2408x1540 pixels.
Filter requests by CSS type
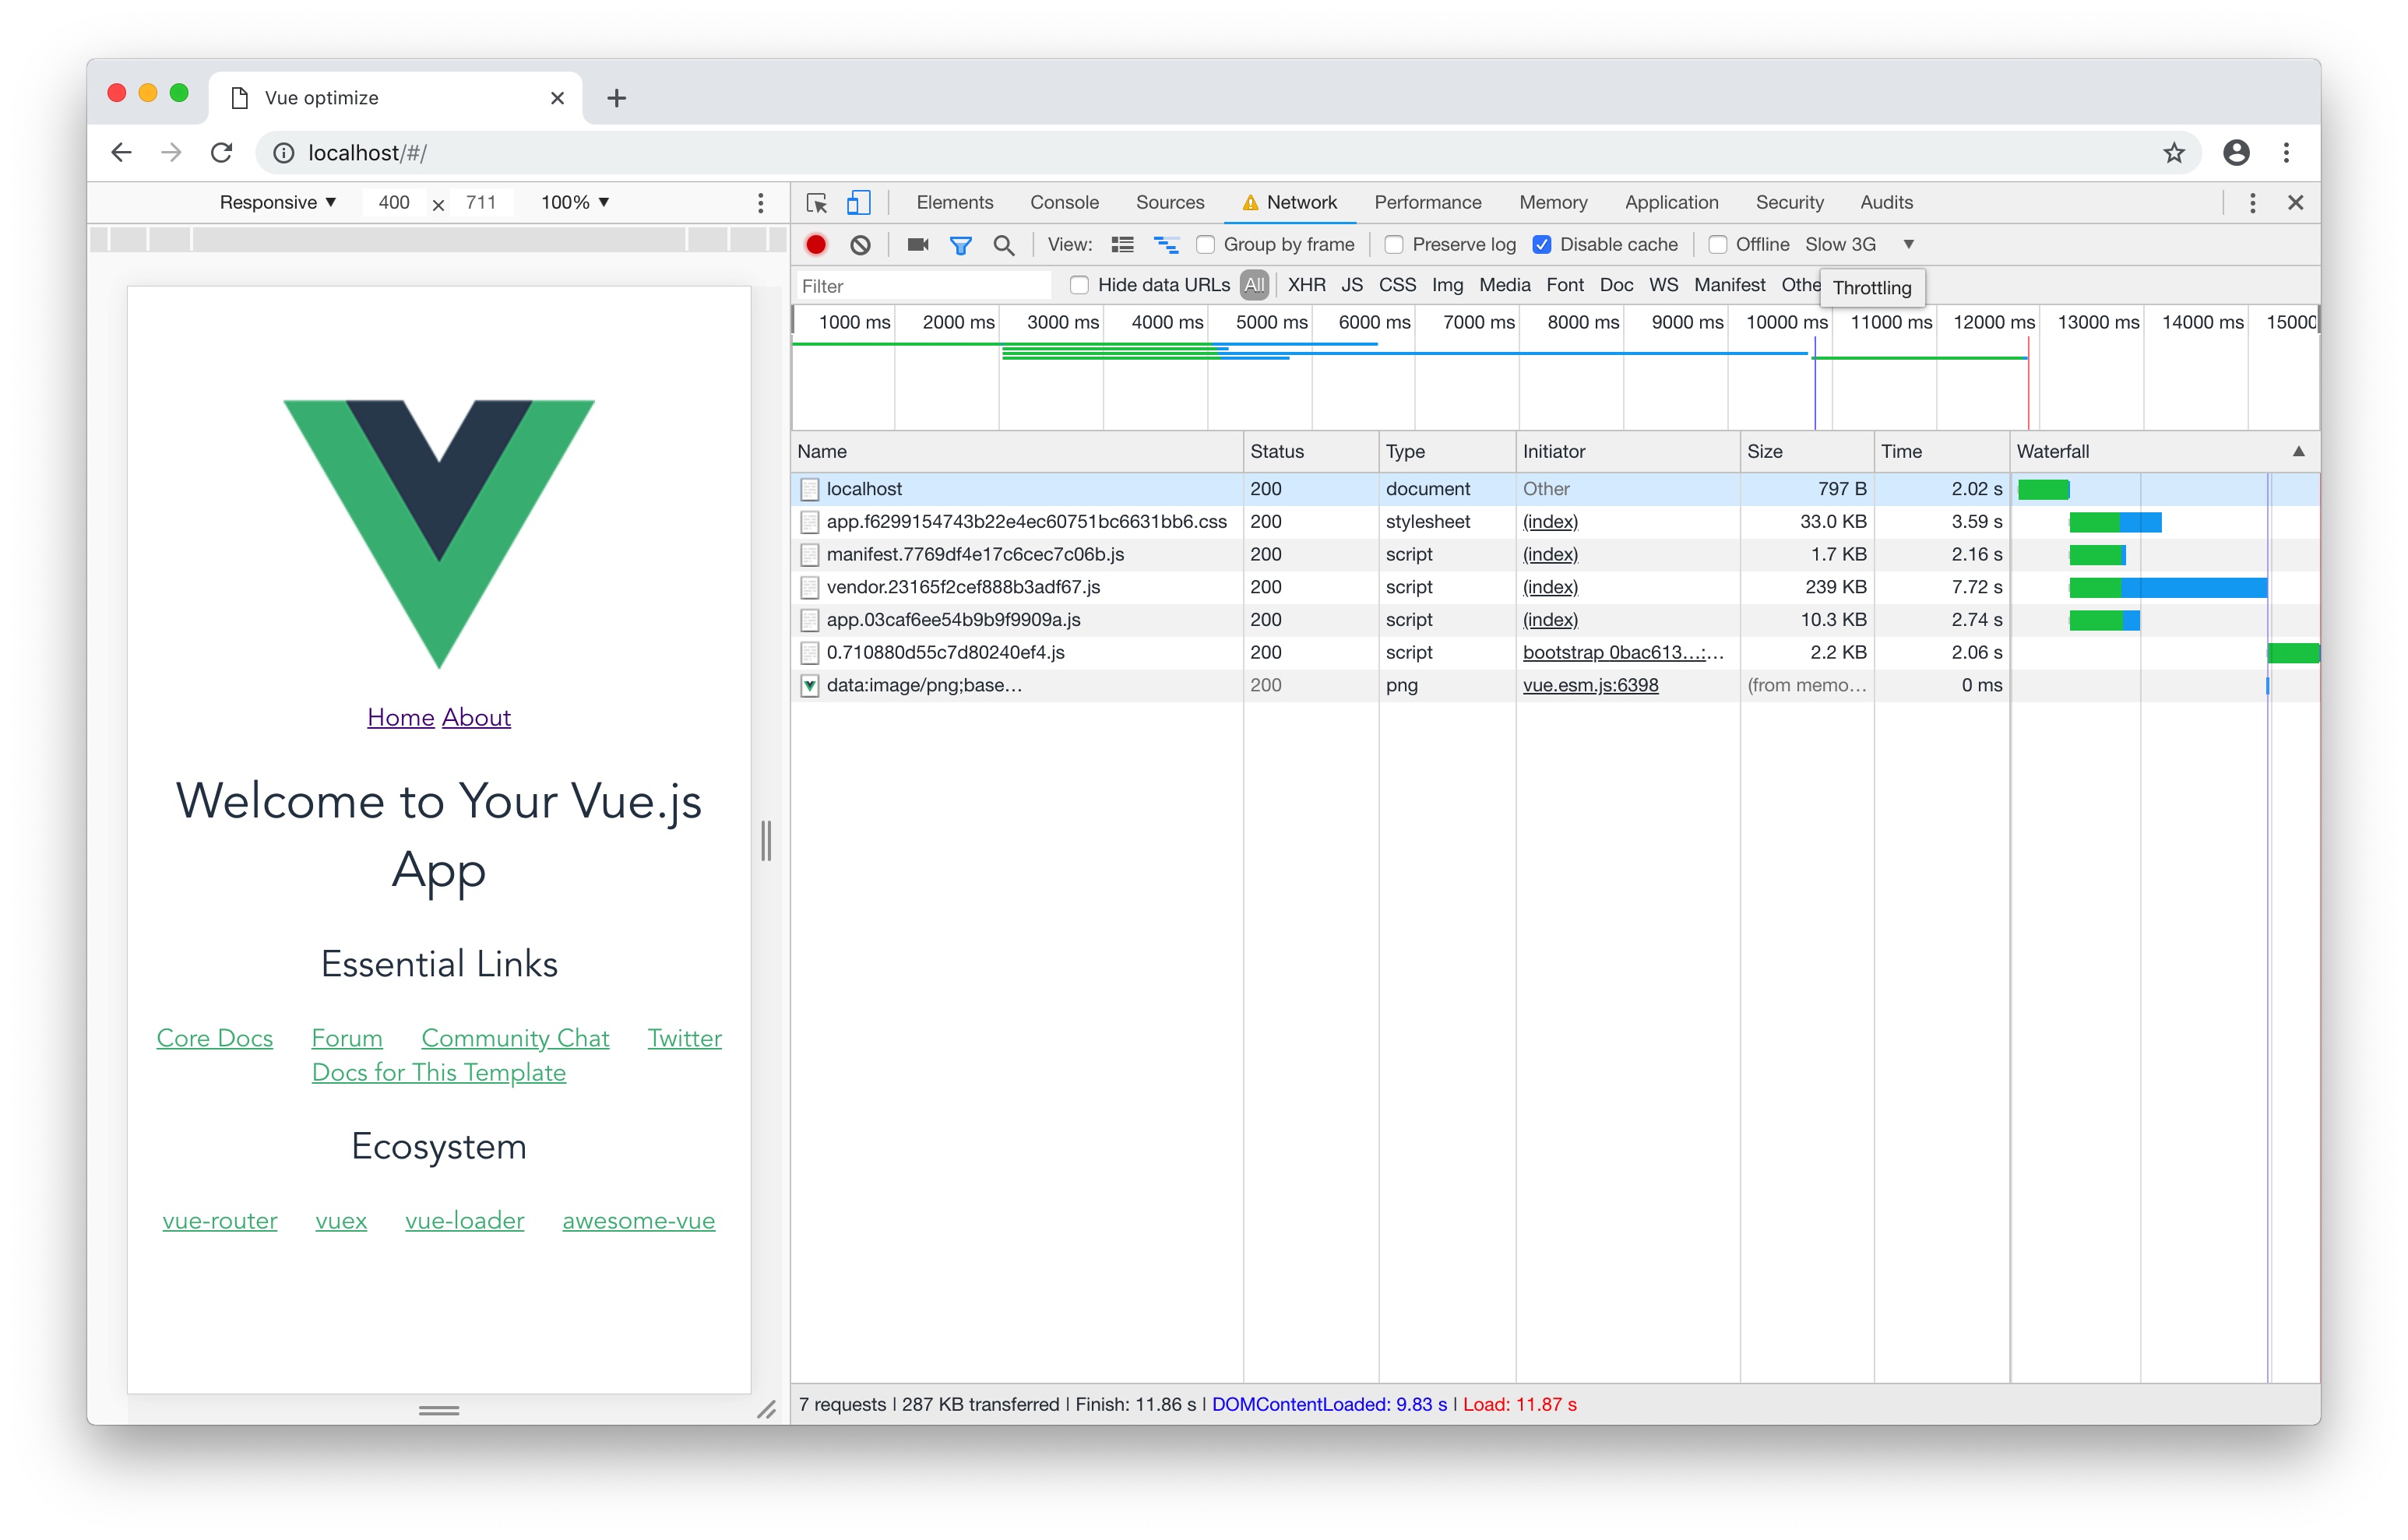[x=1397, y=286]
